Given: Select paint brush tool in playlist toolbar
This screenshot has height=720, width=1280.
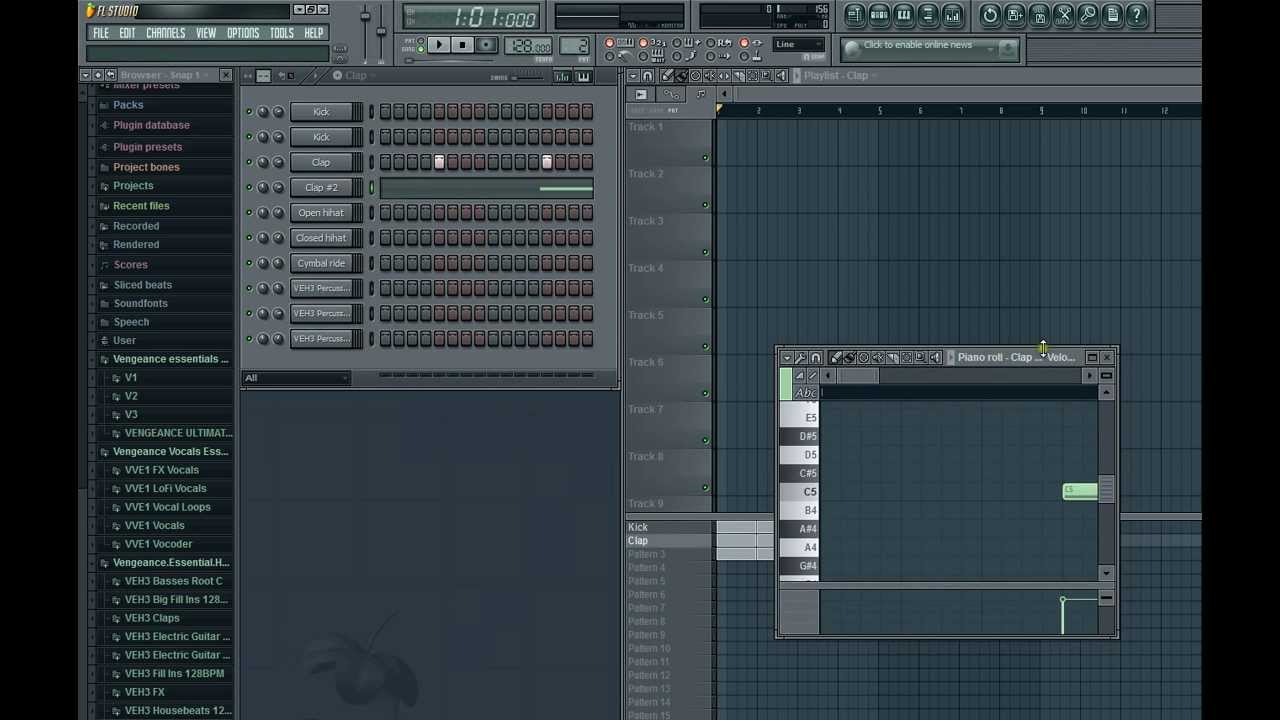Looking at the screenshot, I should tap(681, 76).
